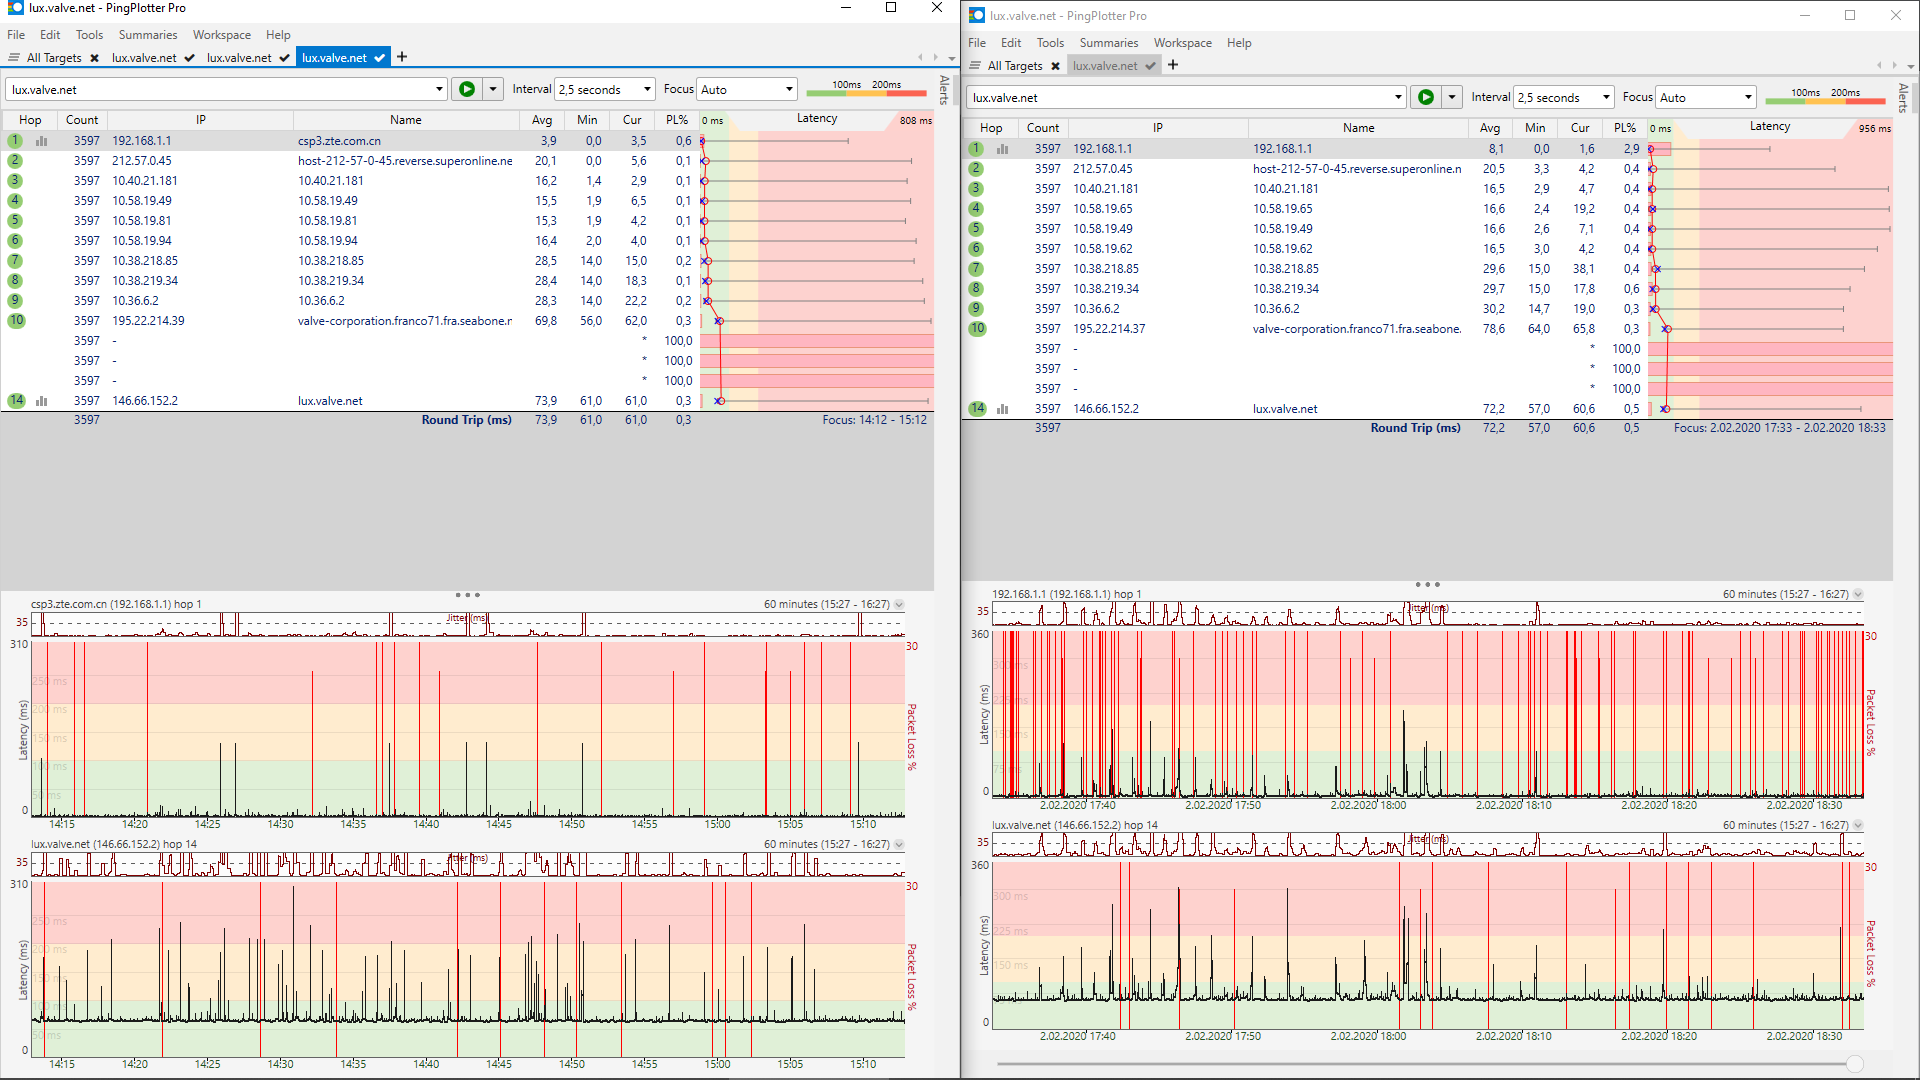
Task: Click the target address field in right window
Action: [x=1180, y=97]
